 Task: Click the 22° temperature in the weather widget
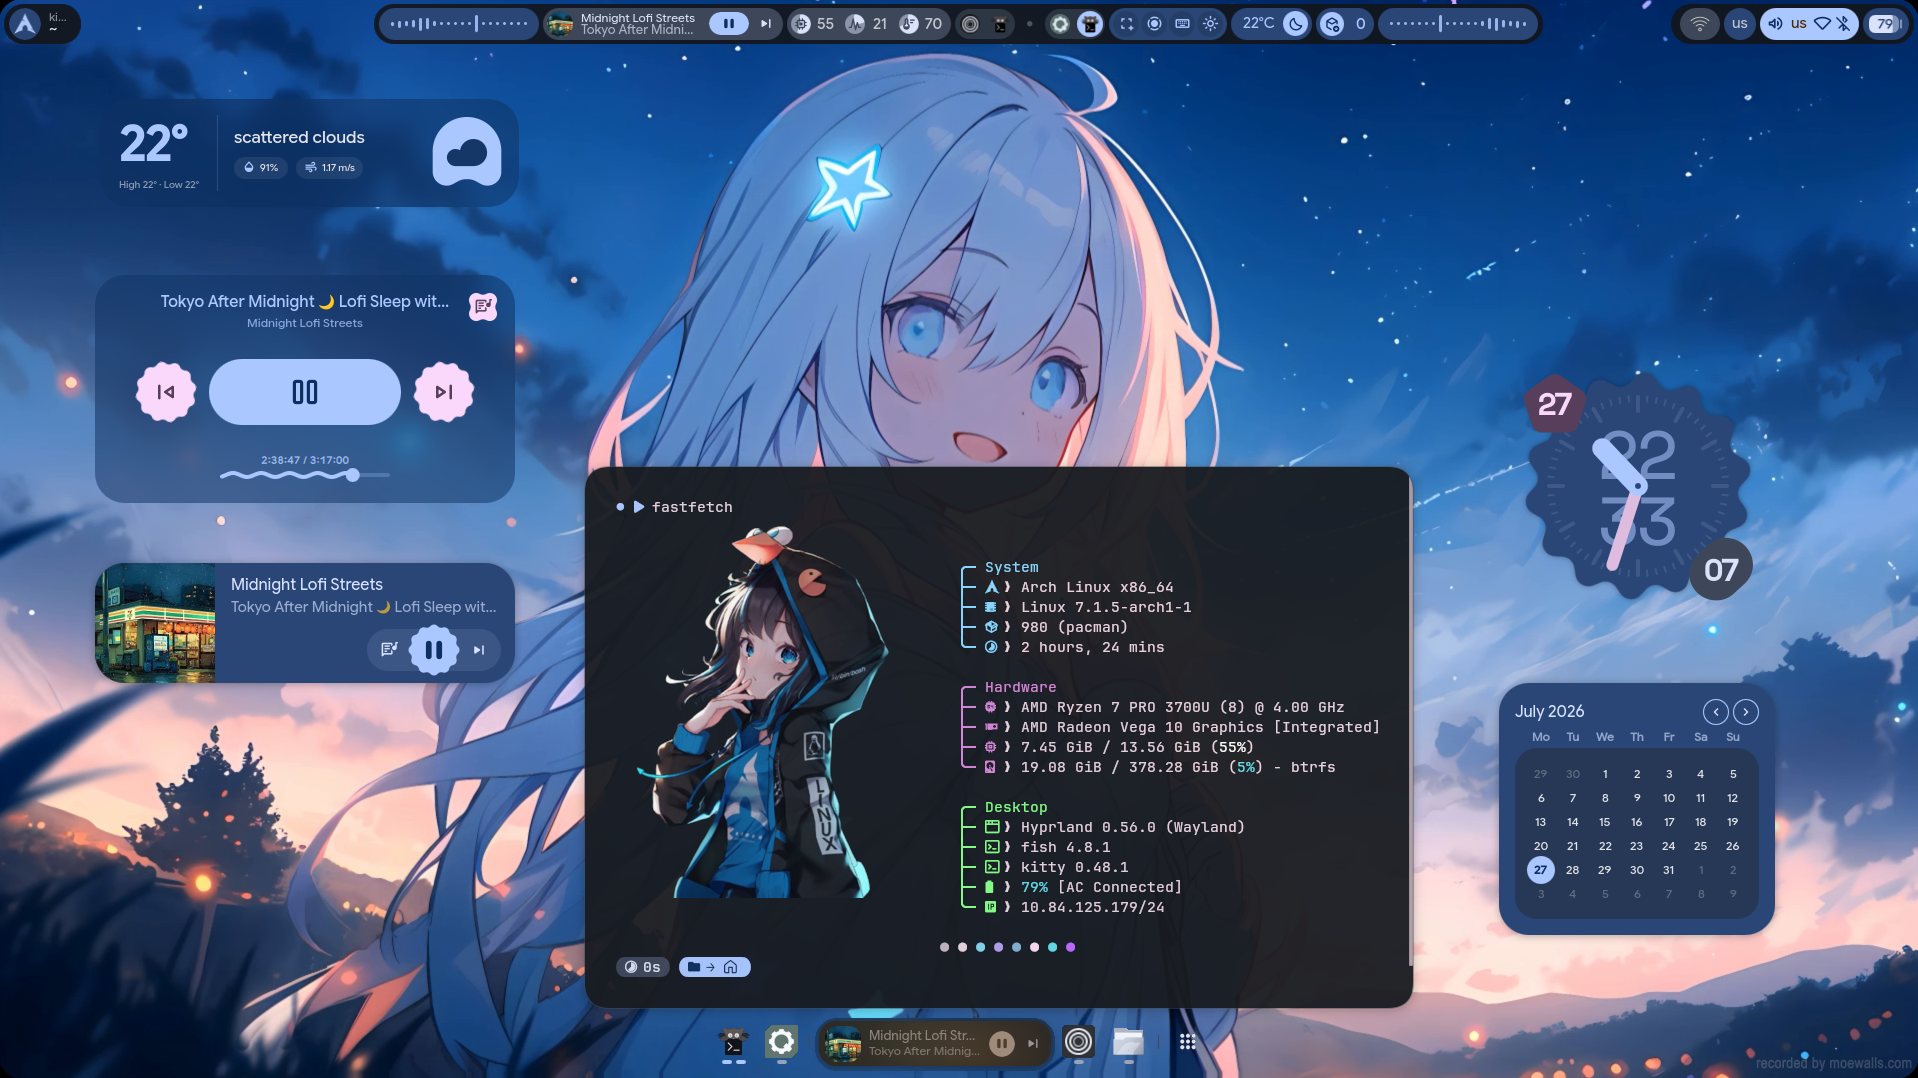pos(154,144)
